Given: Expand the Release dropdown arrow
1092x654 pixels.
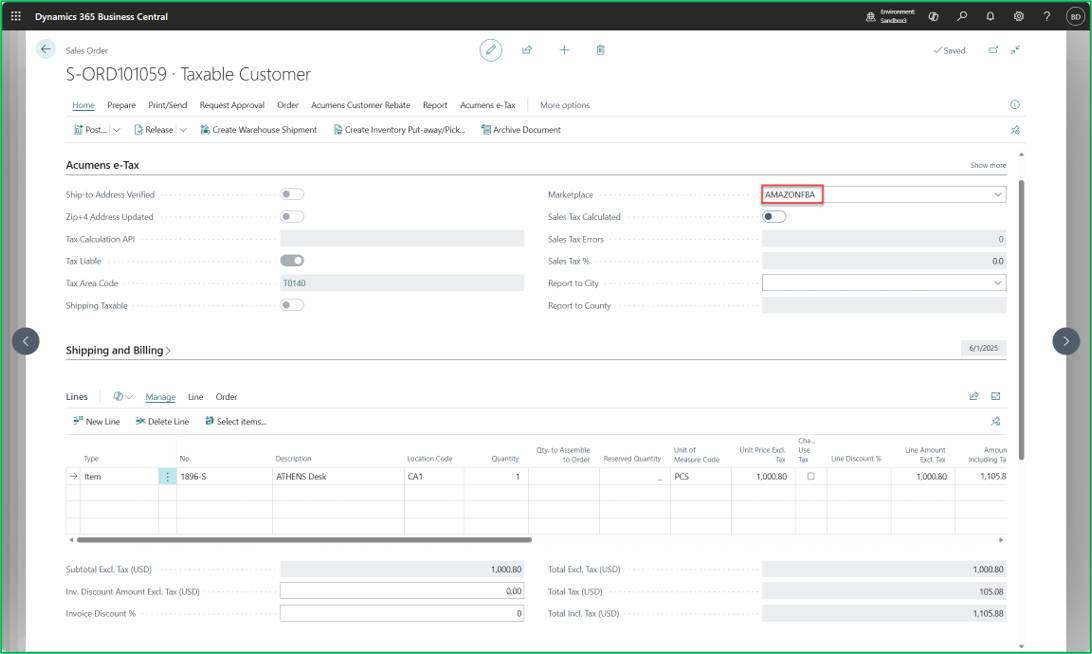Looking at the screenshot, I should (x=183, y=130).
